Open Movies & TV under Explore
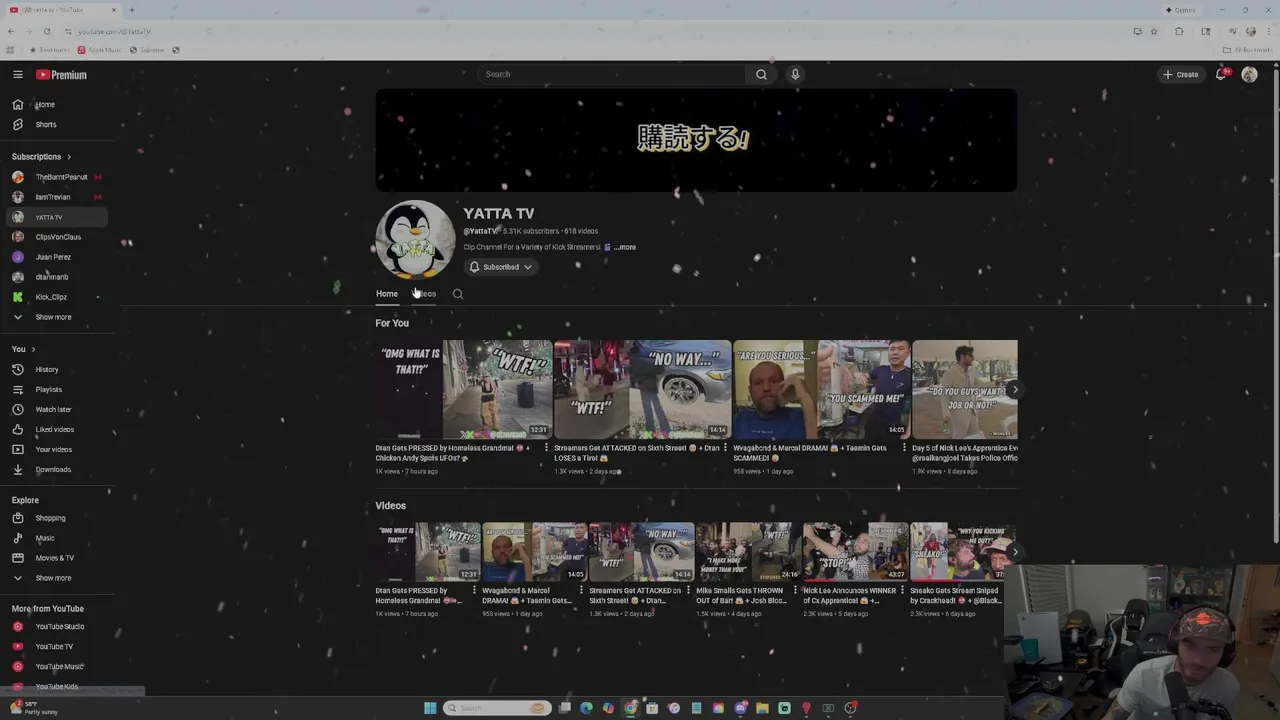 point(56,558)
